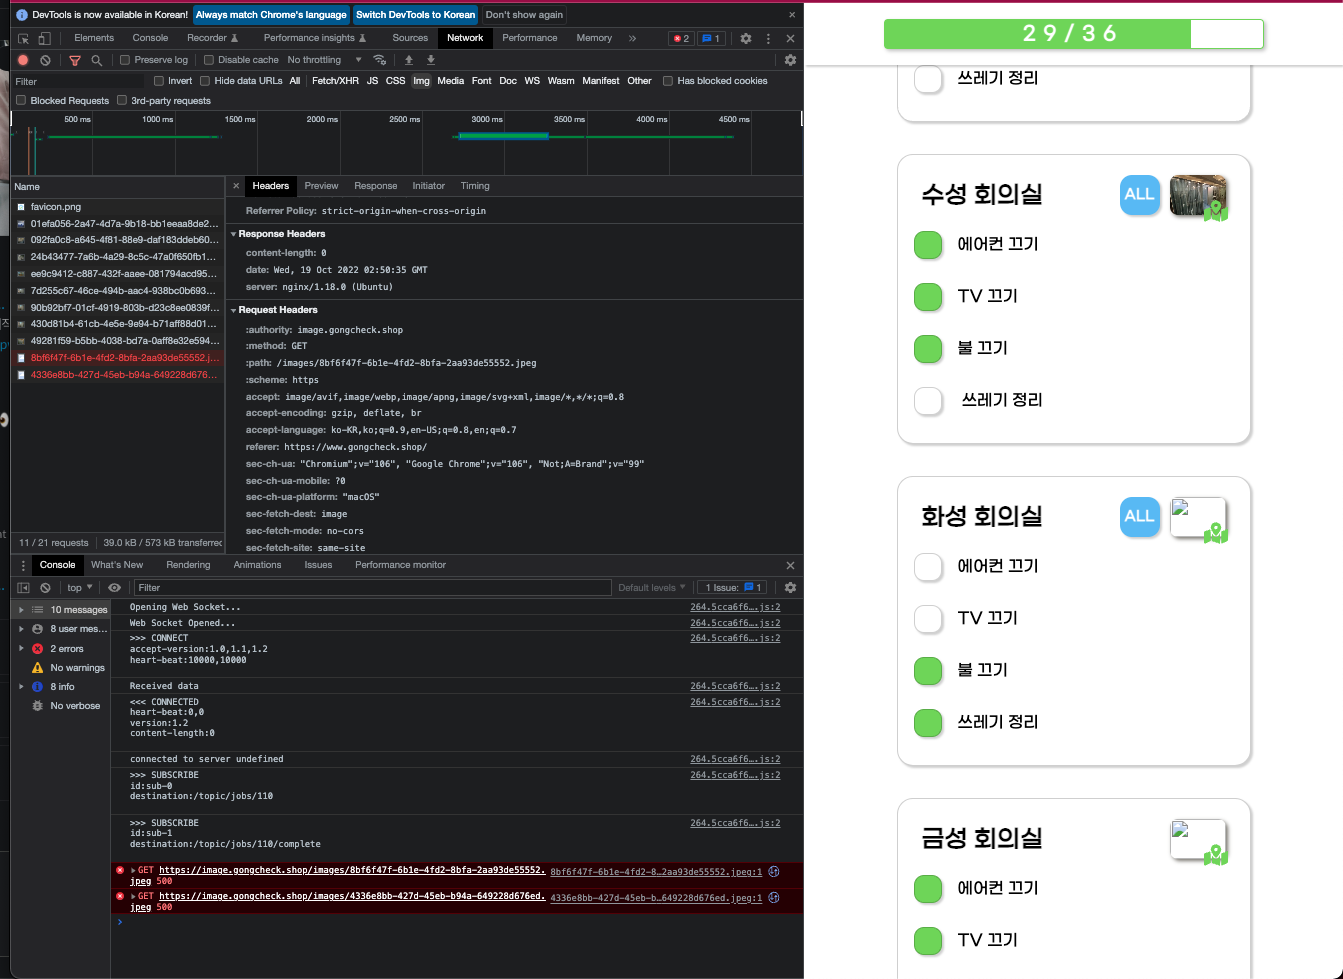Click the Switch DevTools to Korean button
The width and height of the screenshot is (1343, 979).
pyautogui.click(x=415, y=14)
